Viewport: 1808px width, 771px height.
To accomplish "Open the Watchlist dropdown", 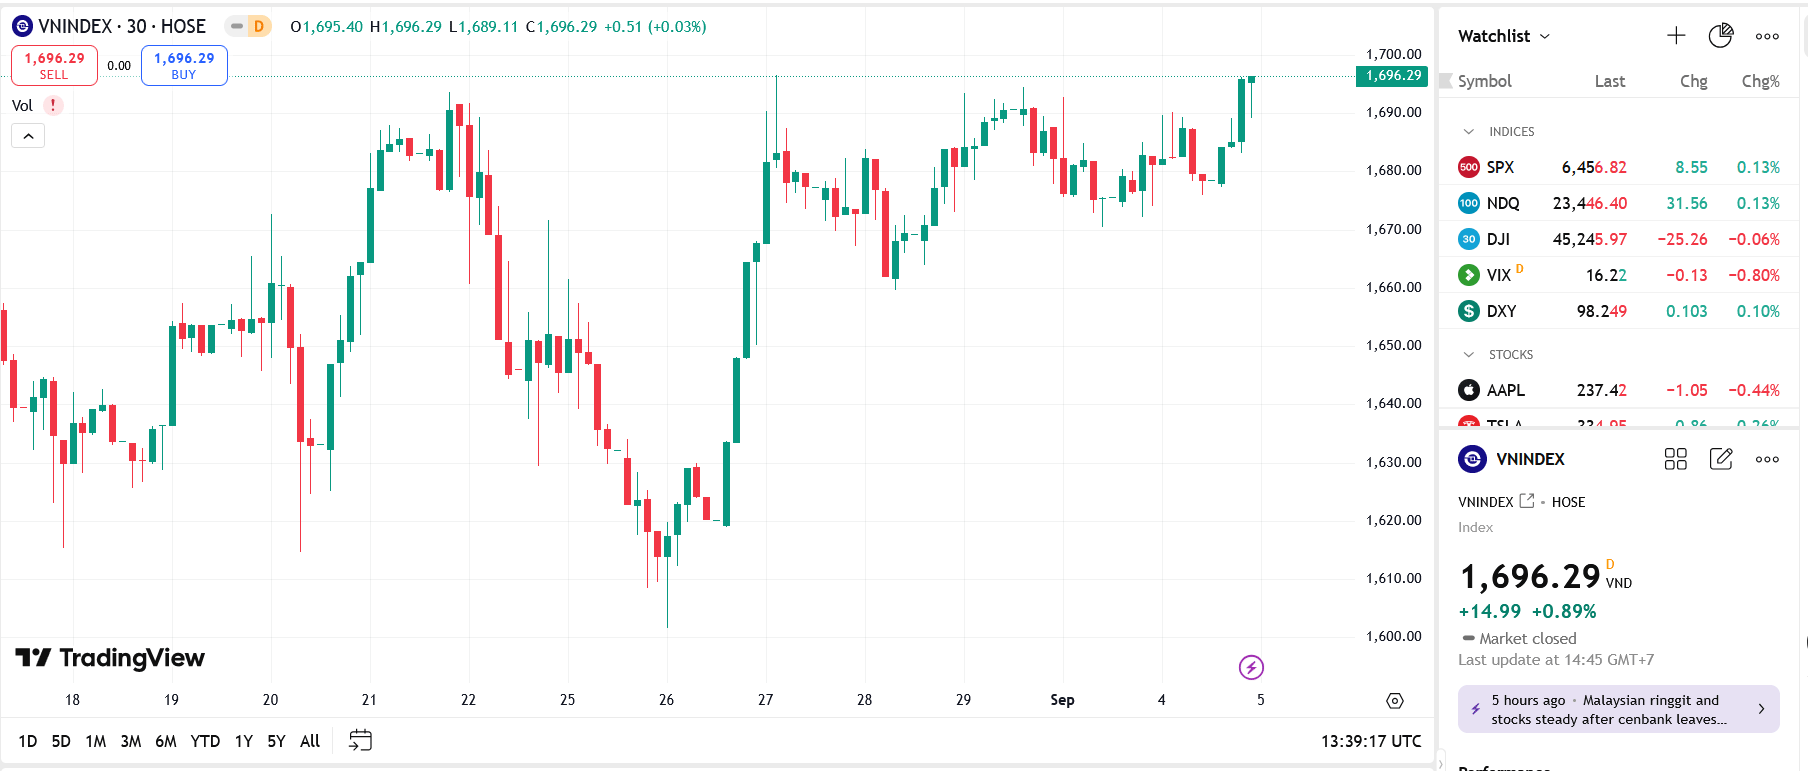I will pyautogui.click(x=1504, y=36).
